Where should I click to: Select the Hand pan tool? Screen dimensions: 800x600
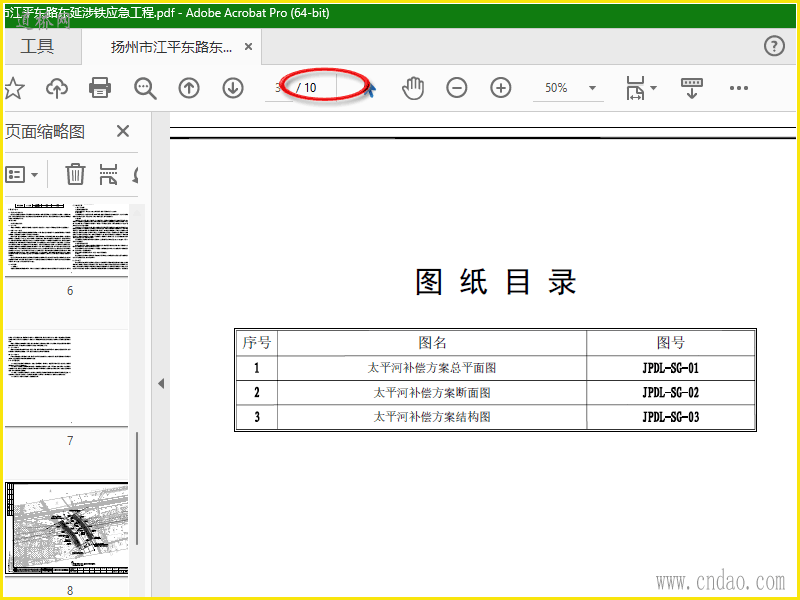[x=413, y=88]
